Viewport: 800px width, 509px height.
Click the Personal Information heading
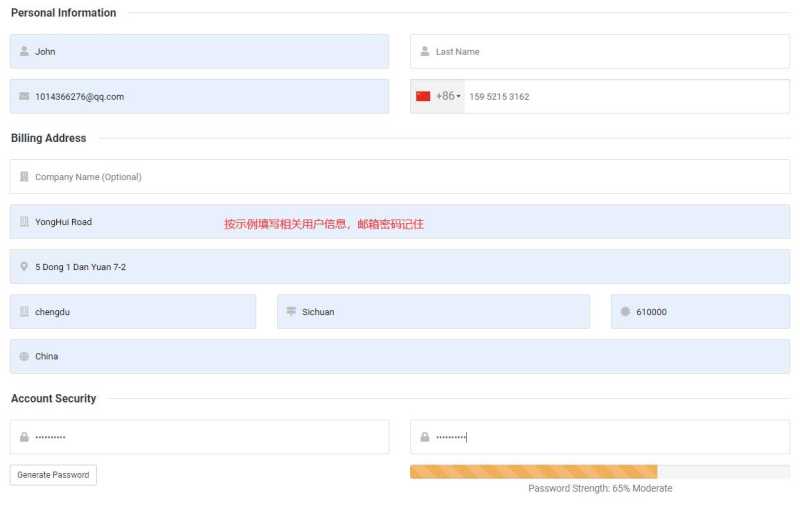(x=64, y=13)
